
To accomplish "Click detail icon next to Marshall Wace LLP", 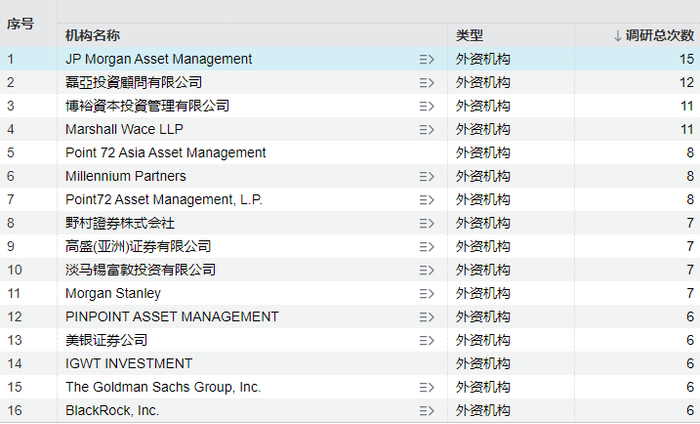I will click(427, 129).
